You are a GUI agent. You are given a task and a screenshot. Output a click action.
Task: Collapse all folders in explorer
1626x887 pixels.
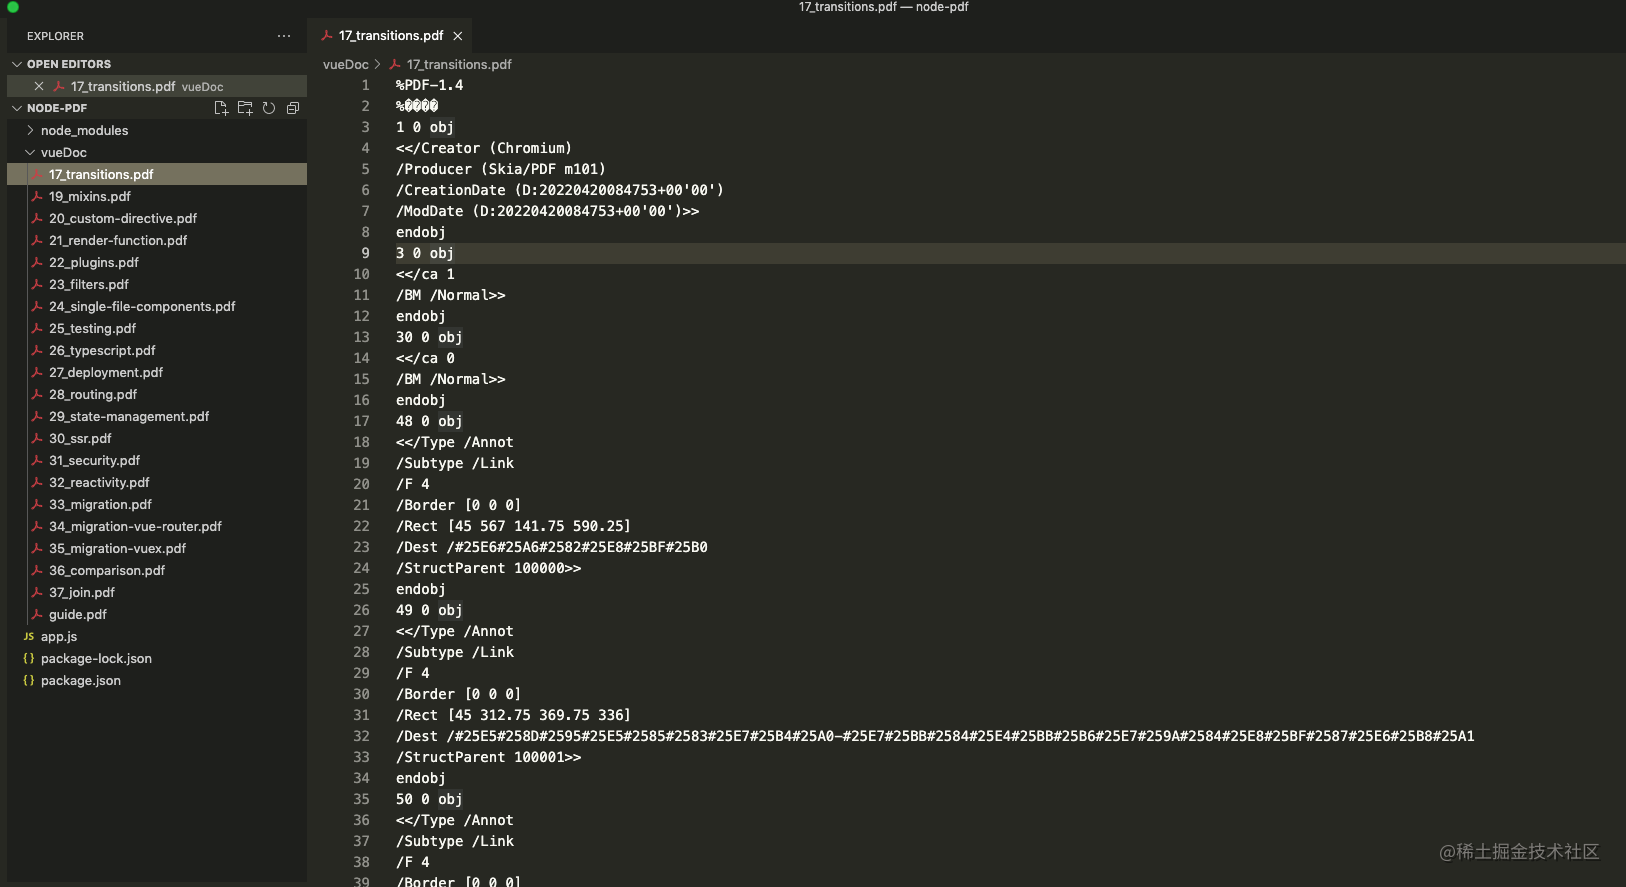click(x=293, y=108)
